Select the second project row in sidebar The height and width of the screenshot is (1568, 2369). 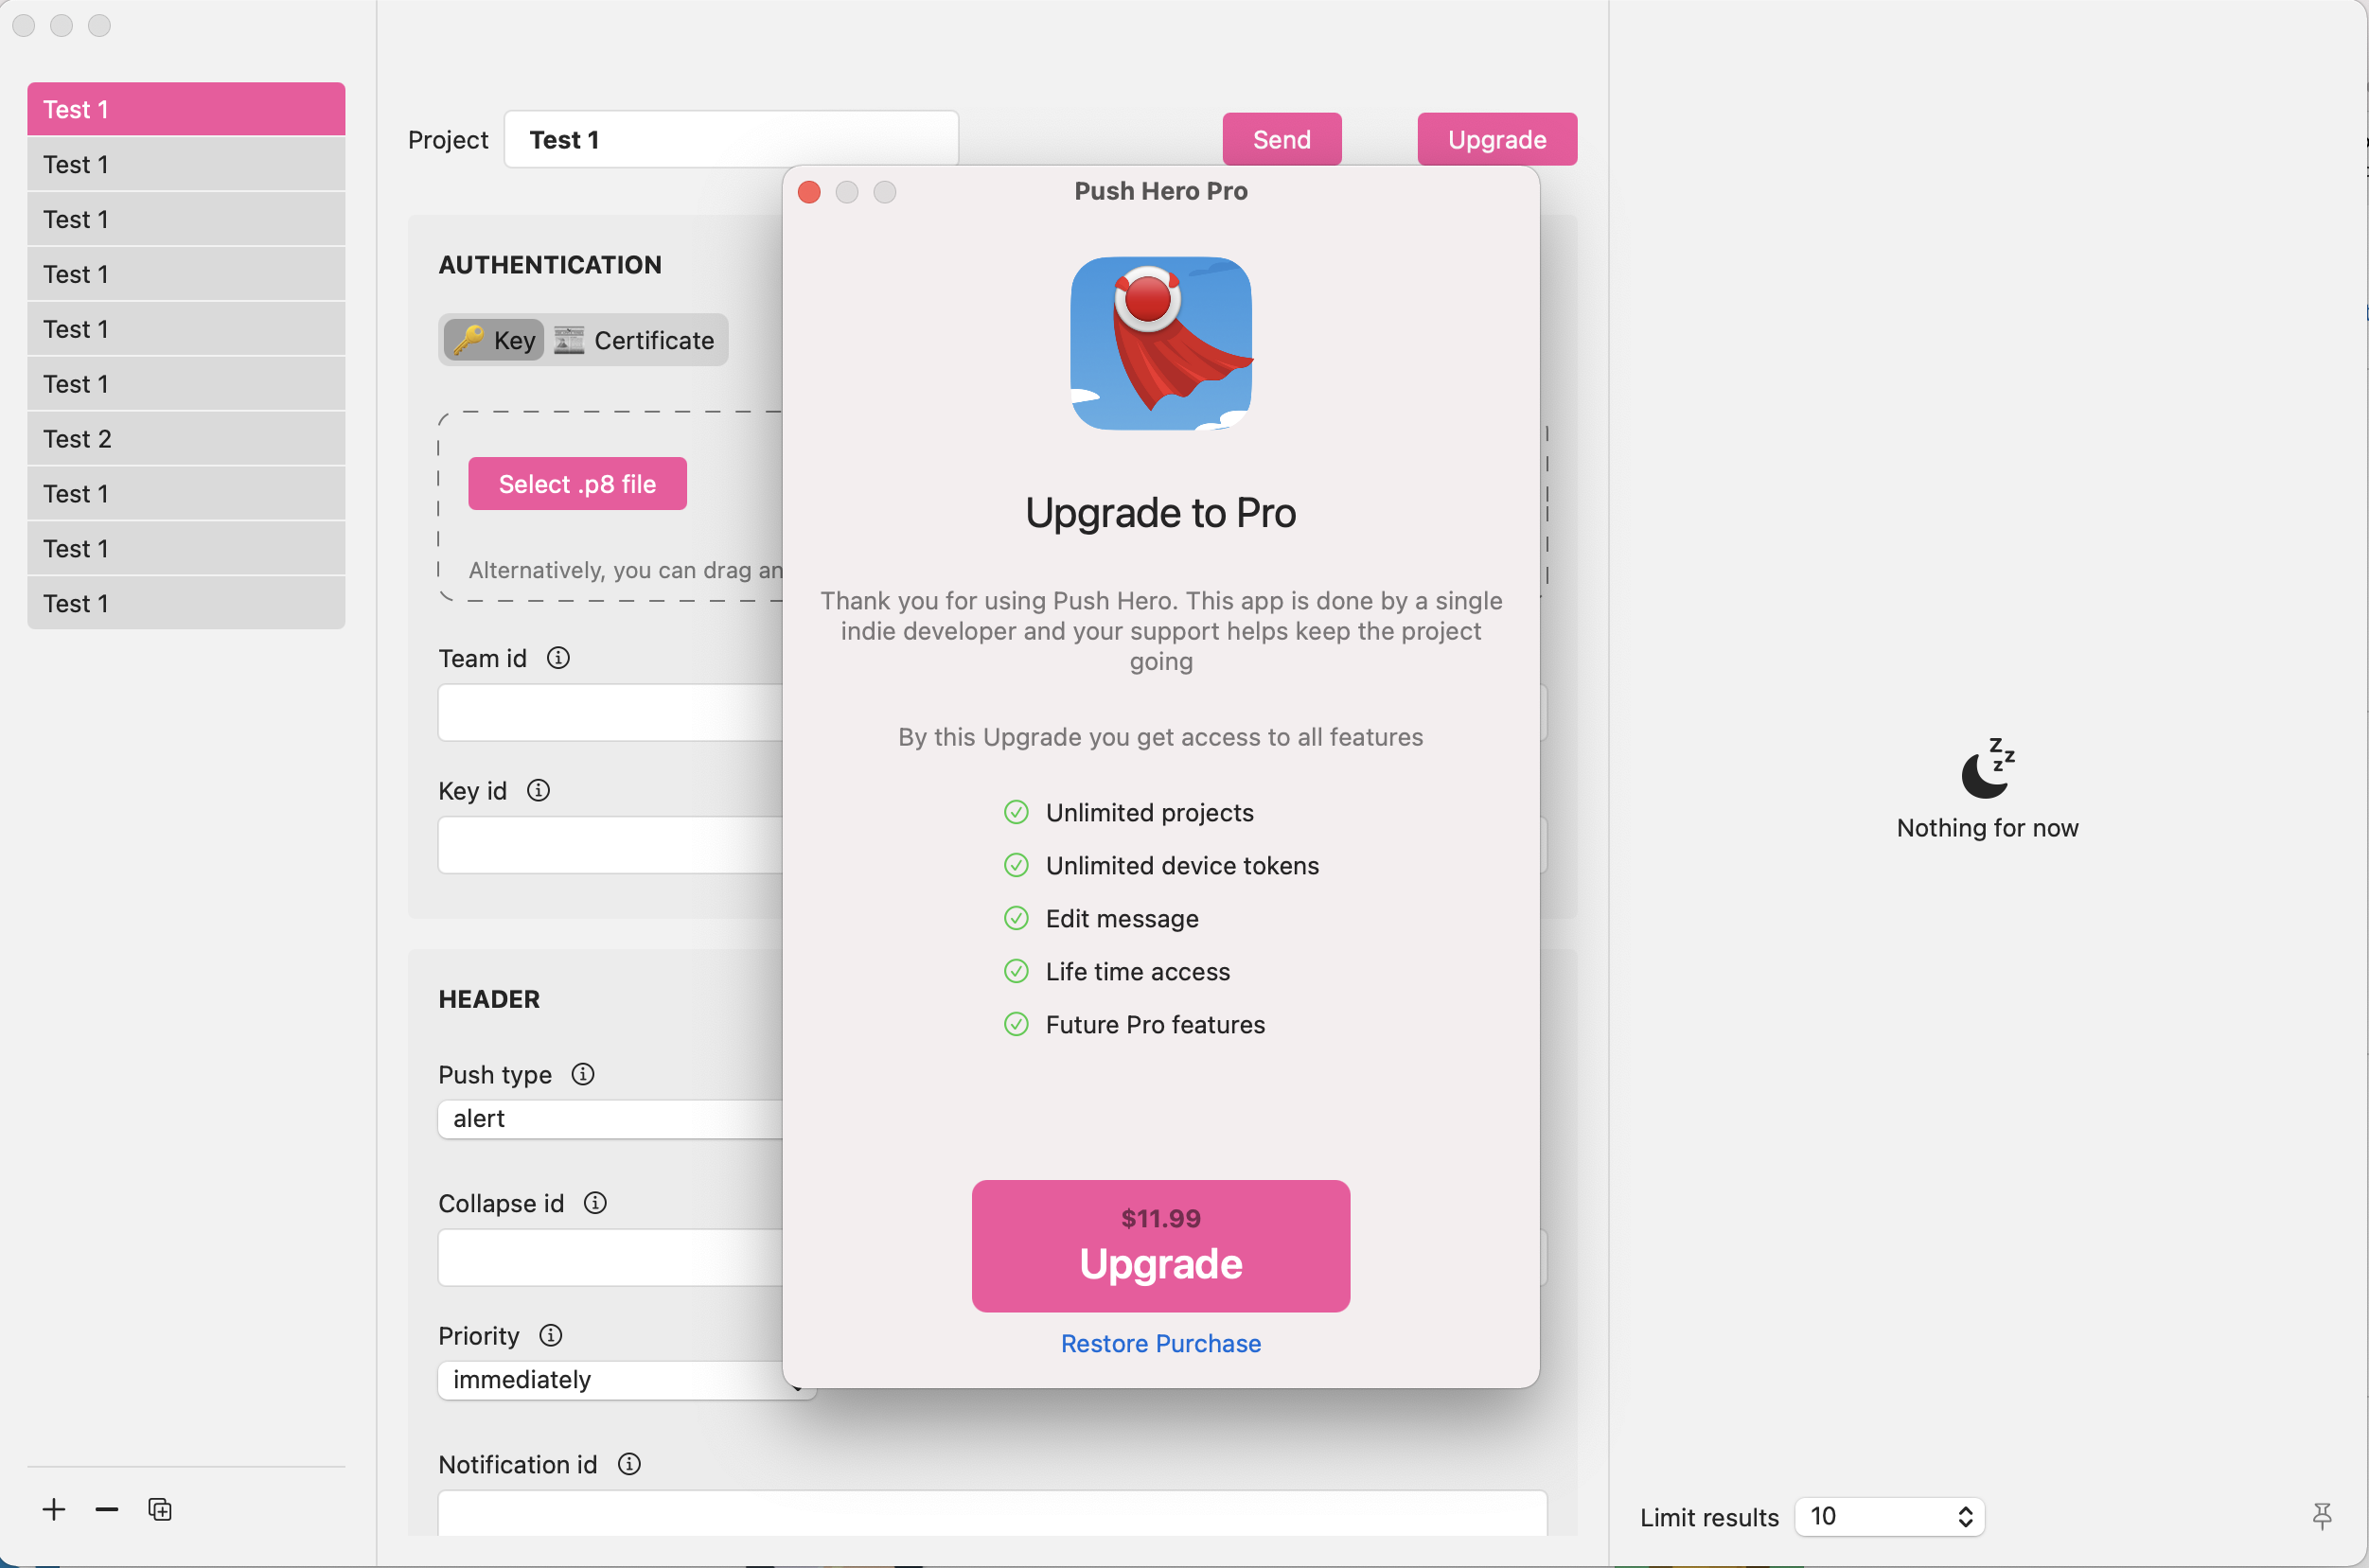coord(186,164)
